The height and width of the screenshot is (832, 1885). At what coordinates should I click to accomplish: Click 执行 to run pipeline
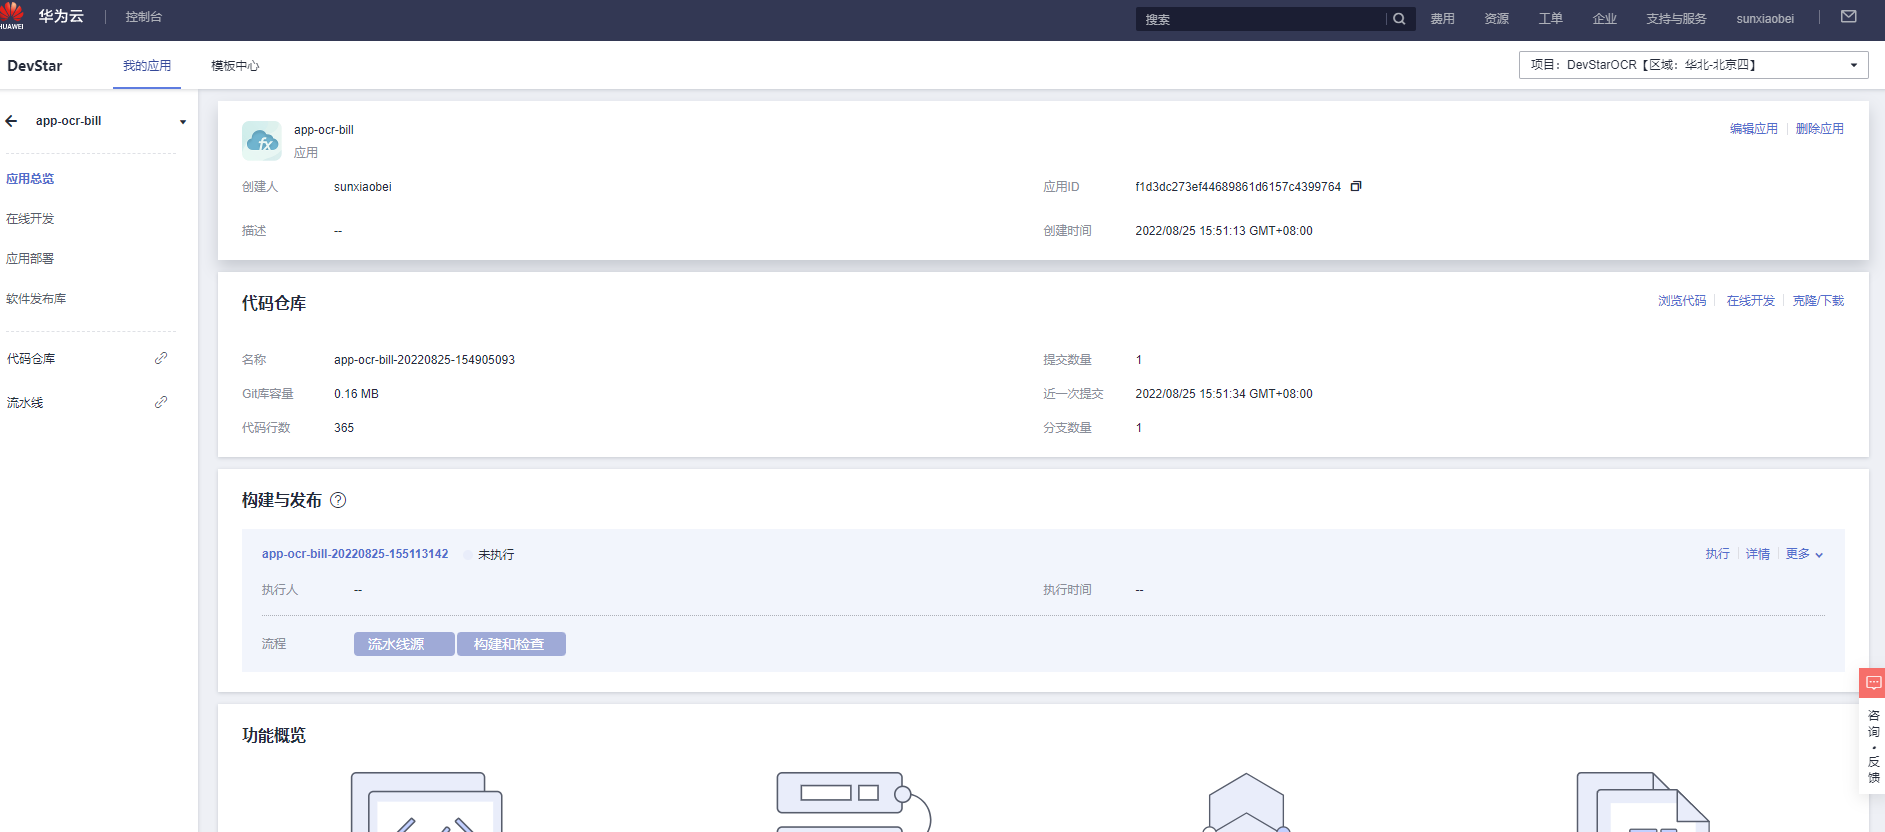pos(1717,554)
